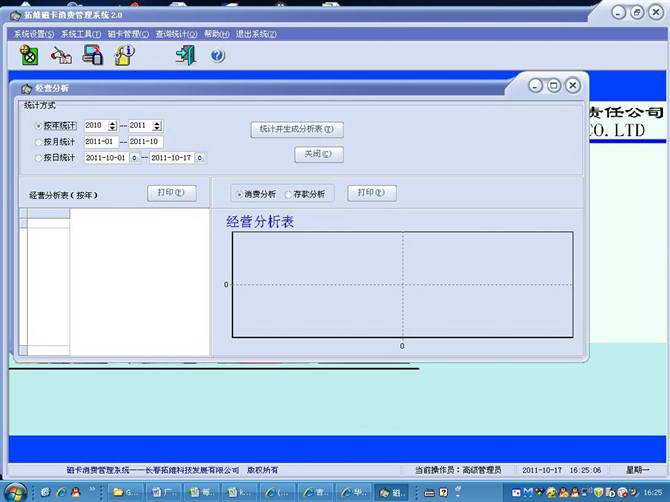
Task: Click the 关闭 button in the dialog
Action: click(319, 155)
